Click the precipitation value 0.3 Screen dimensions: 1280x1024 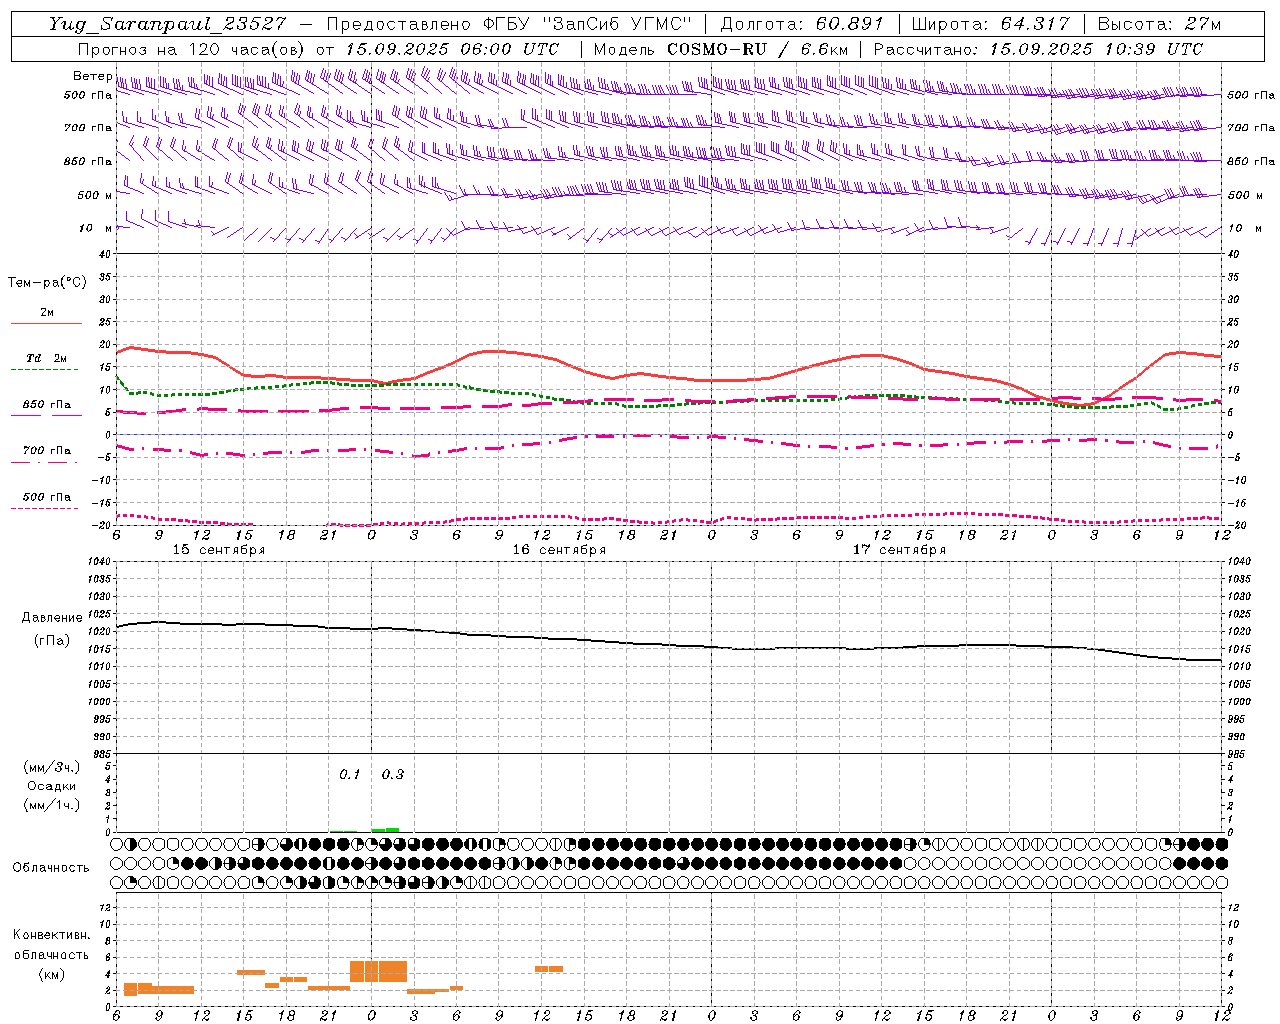click(393, 774)
